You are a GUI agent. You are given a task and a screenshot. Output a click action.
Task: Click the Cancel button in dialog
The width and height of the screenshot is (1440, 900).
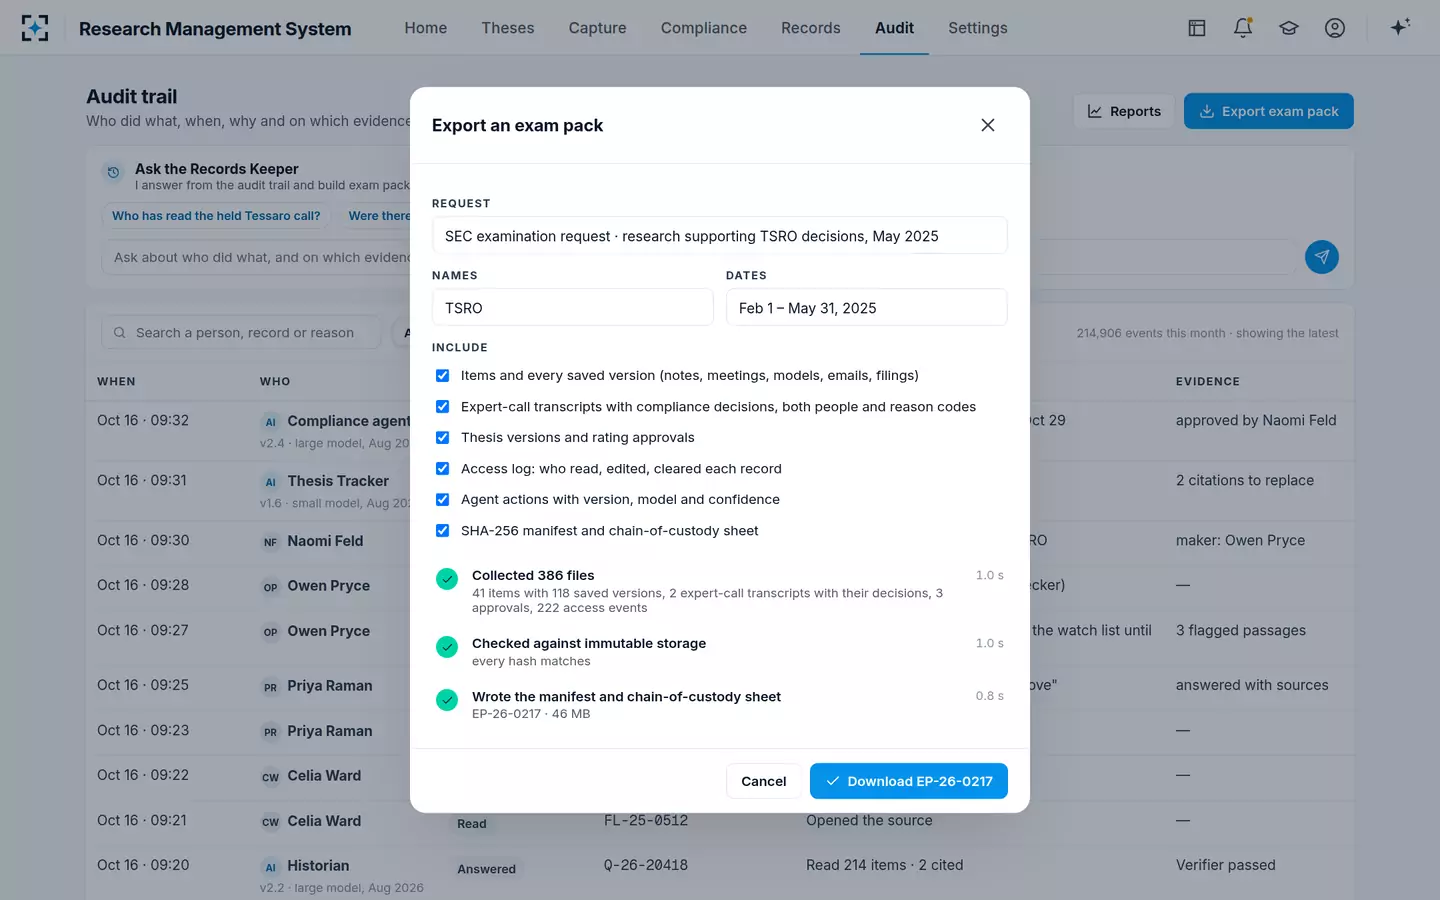pyautogui.click(x=764, y=781)
